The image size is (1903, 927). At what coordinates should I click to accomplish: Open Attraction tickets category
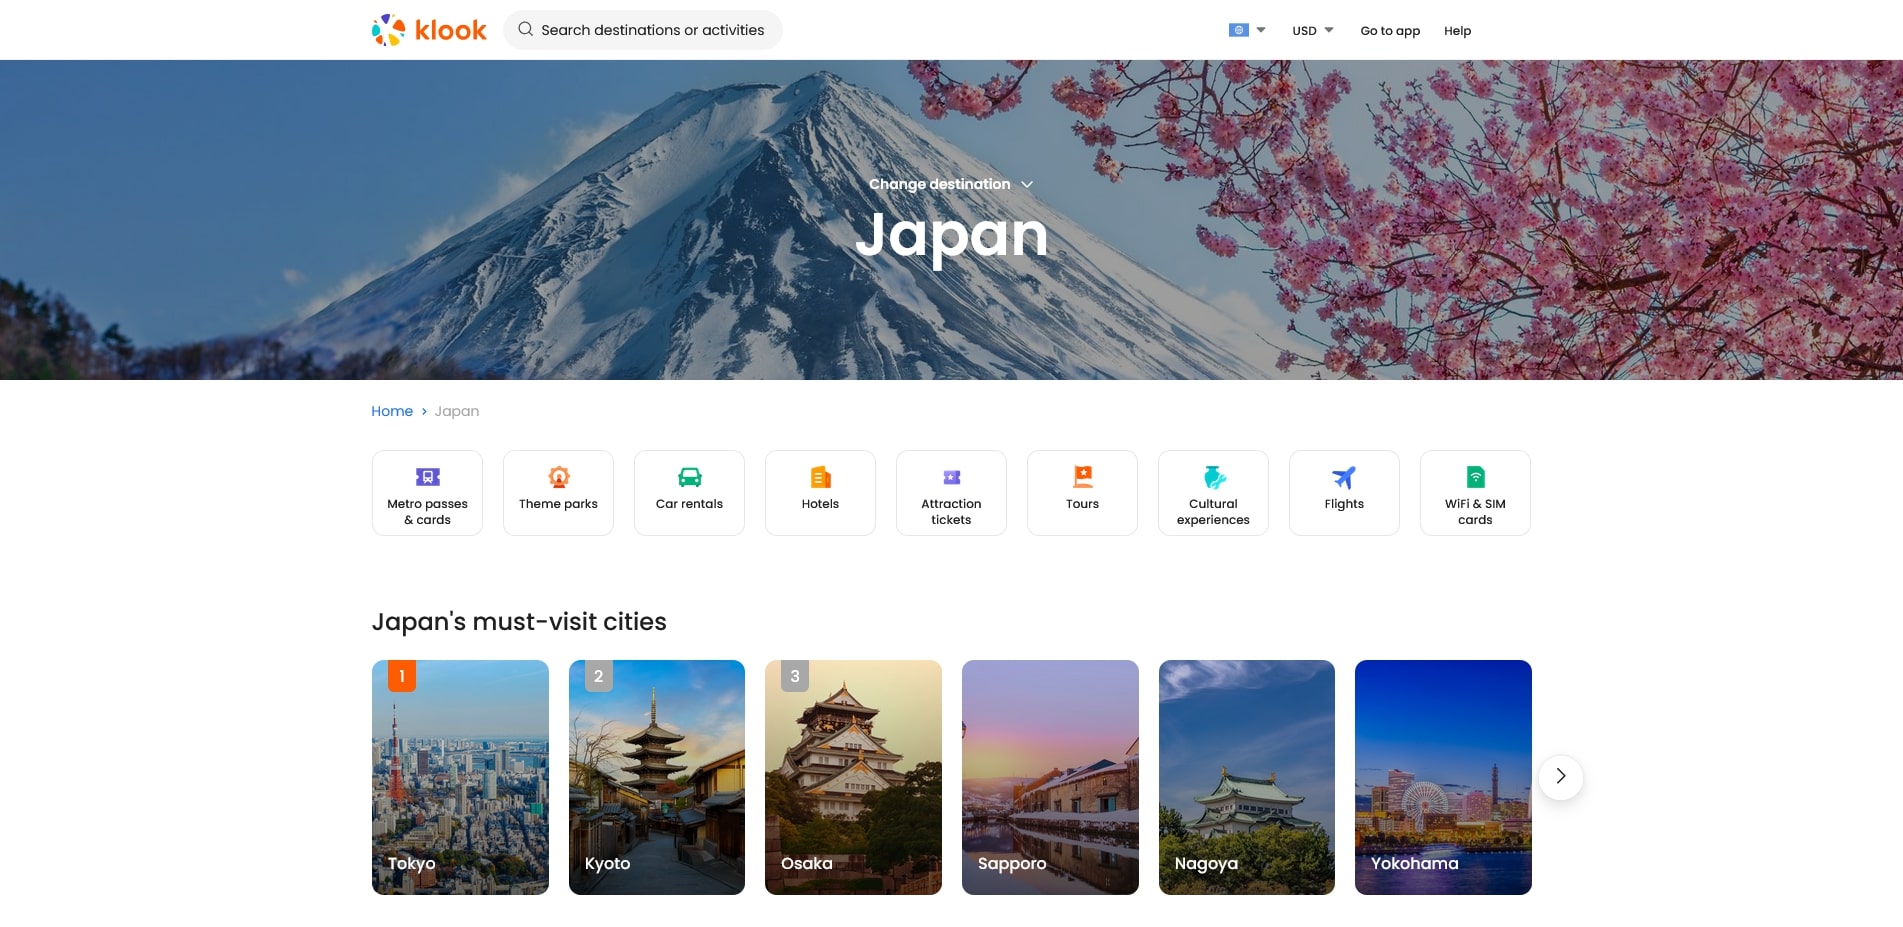951,493
